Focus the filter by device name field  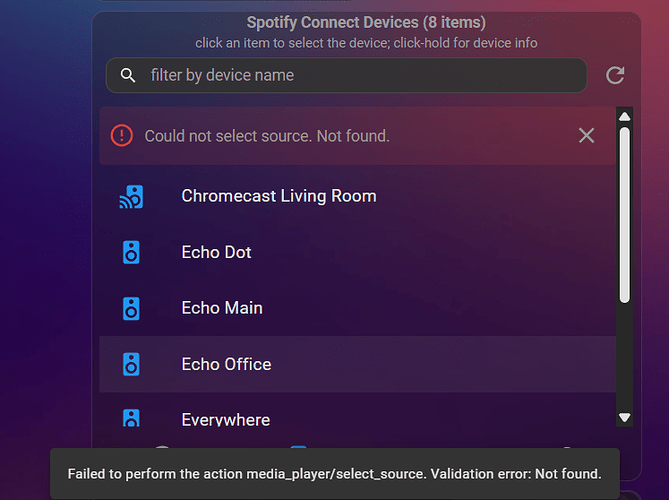346,75
